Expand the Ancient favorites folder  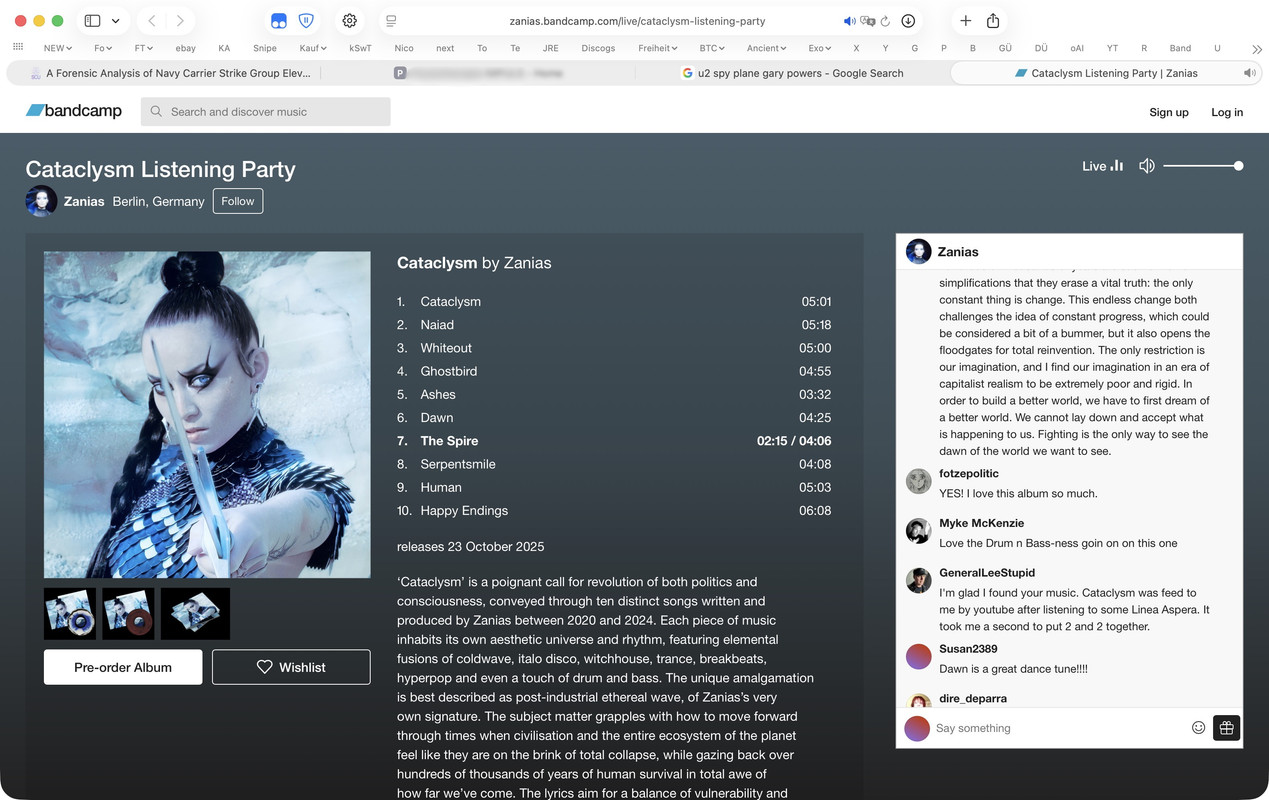pos(766,48)
